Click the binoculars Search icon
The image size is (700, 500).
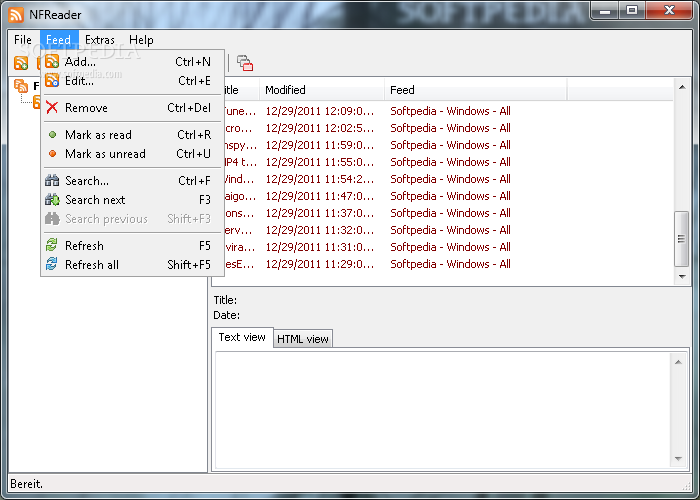[x=52, y=180]
